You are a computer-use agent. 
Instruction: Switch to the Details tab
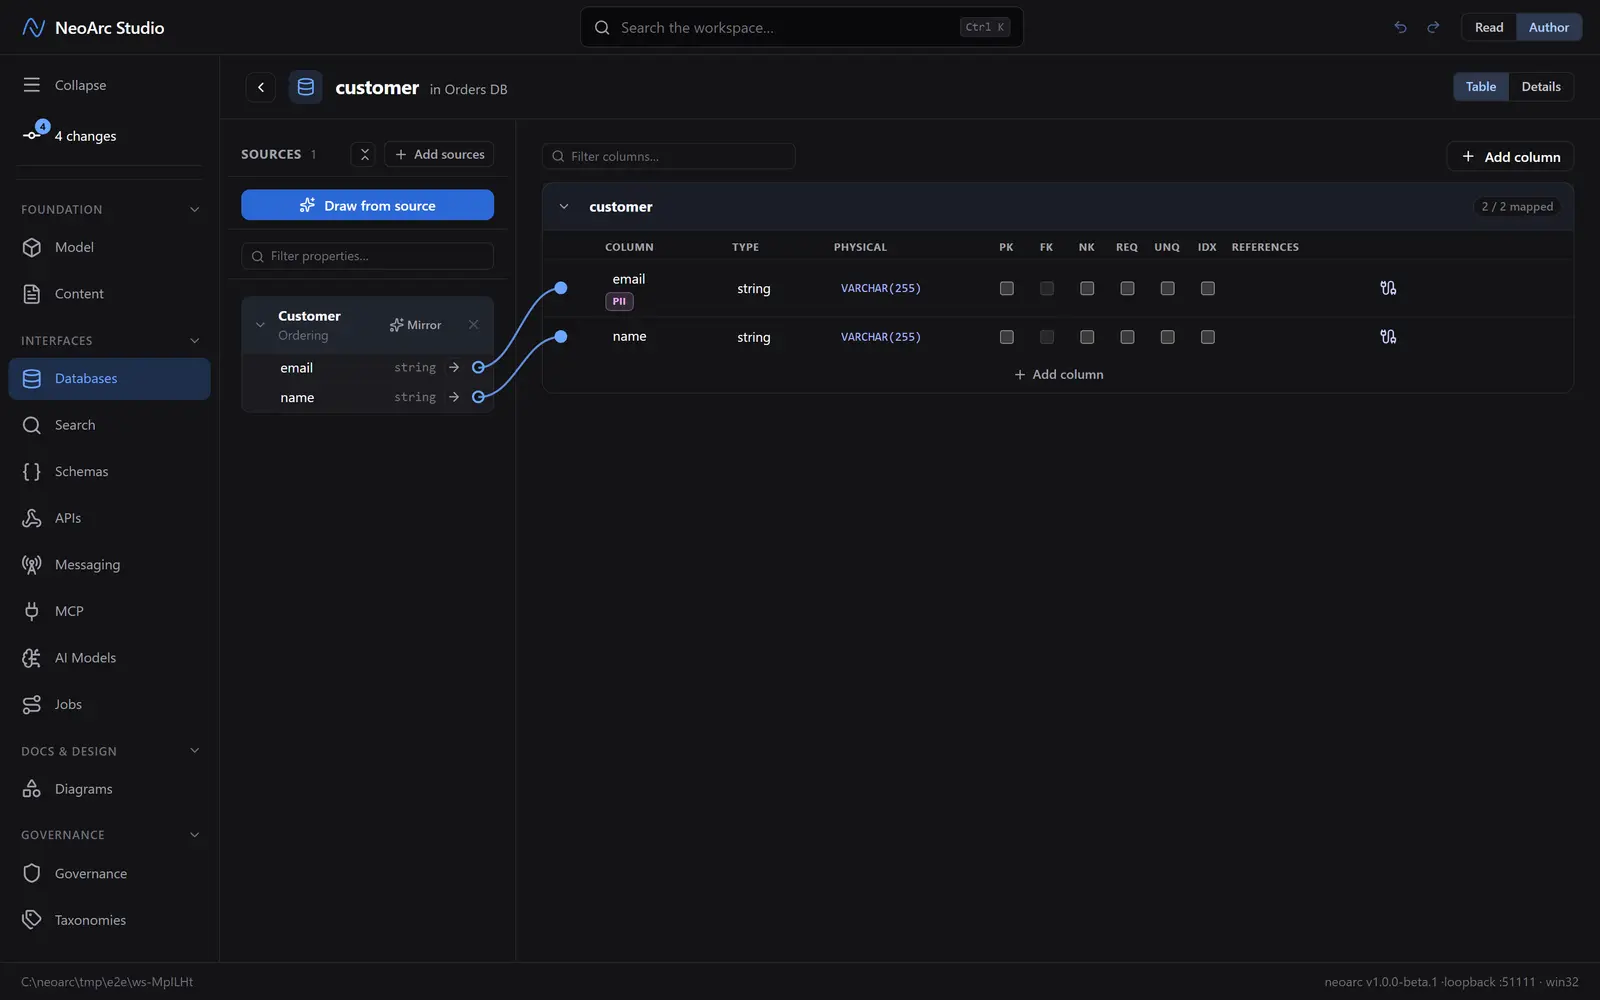pos(1540,87)
